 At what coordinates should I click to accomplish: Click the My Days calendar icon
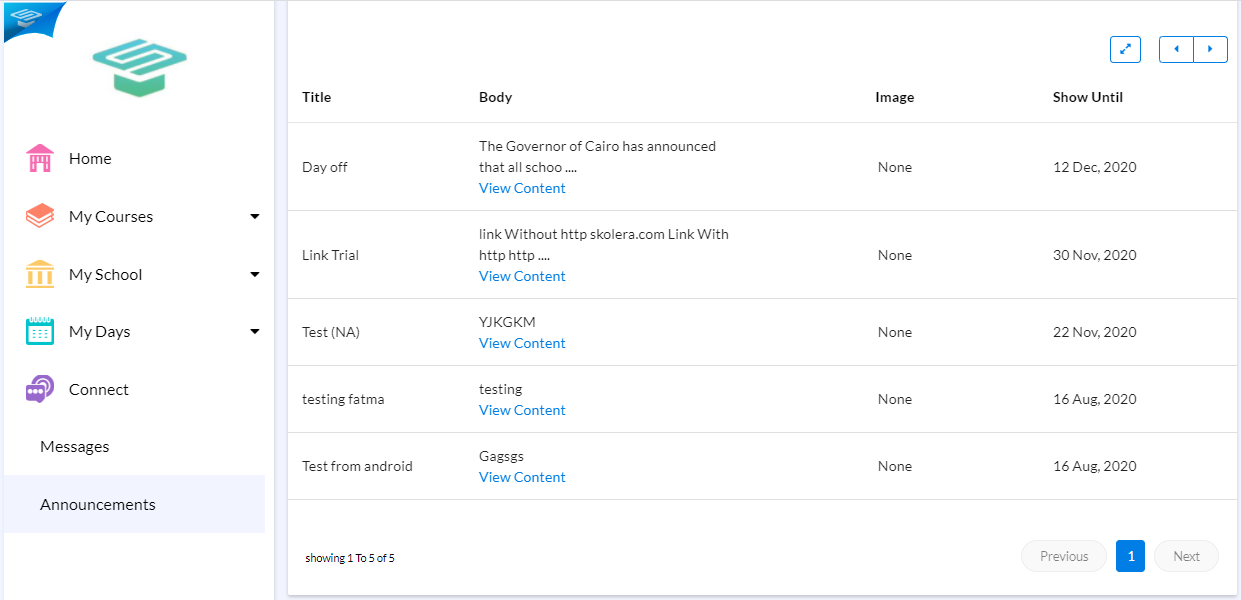40,332
